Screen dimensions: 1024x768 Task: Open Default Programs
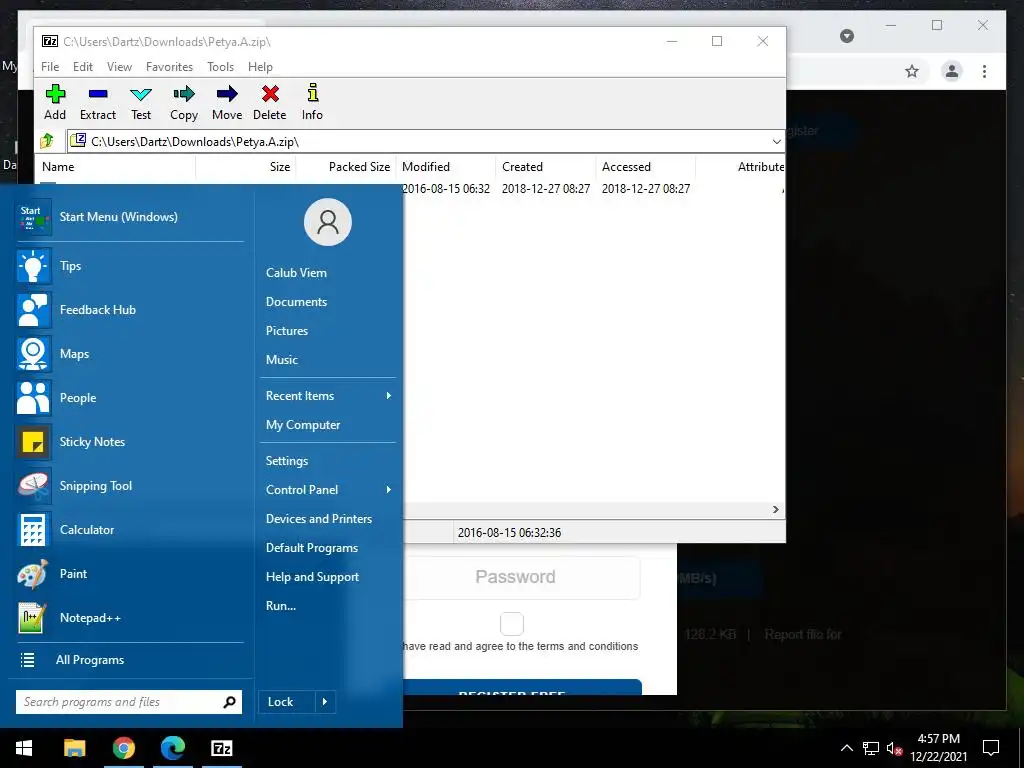(312, 548)
